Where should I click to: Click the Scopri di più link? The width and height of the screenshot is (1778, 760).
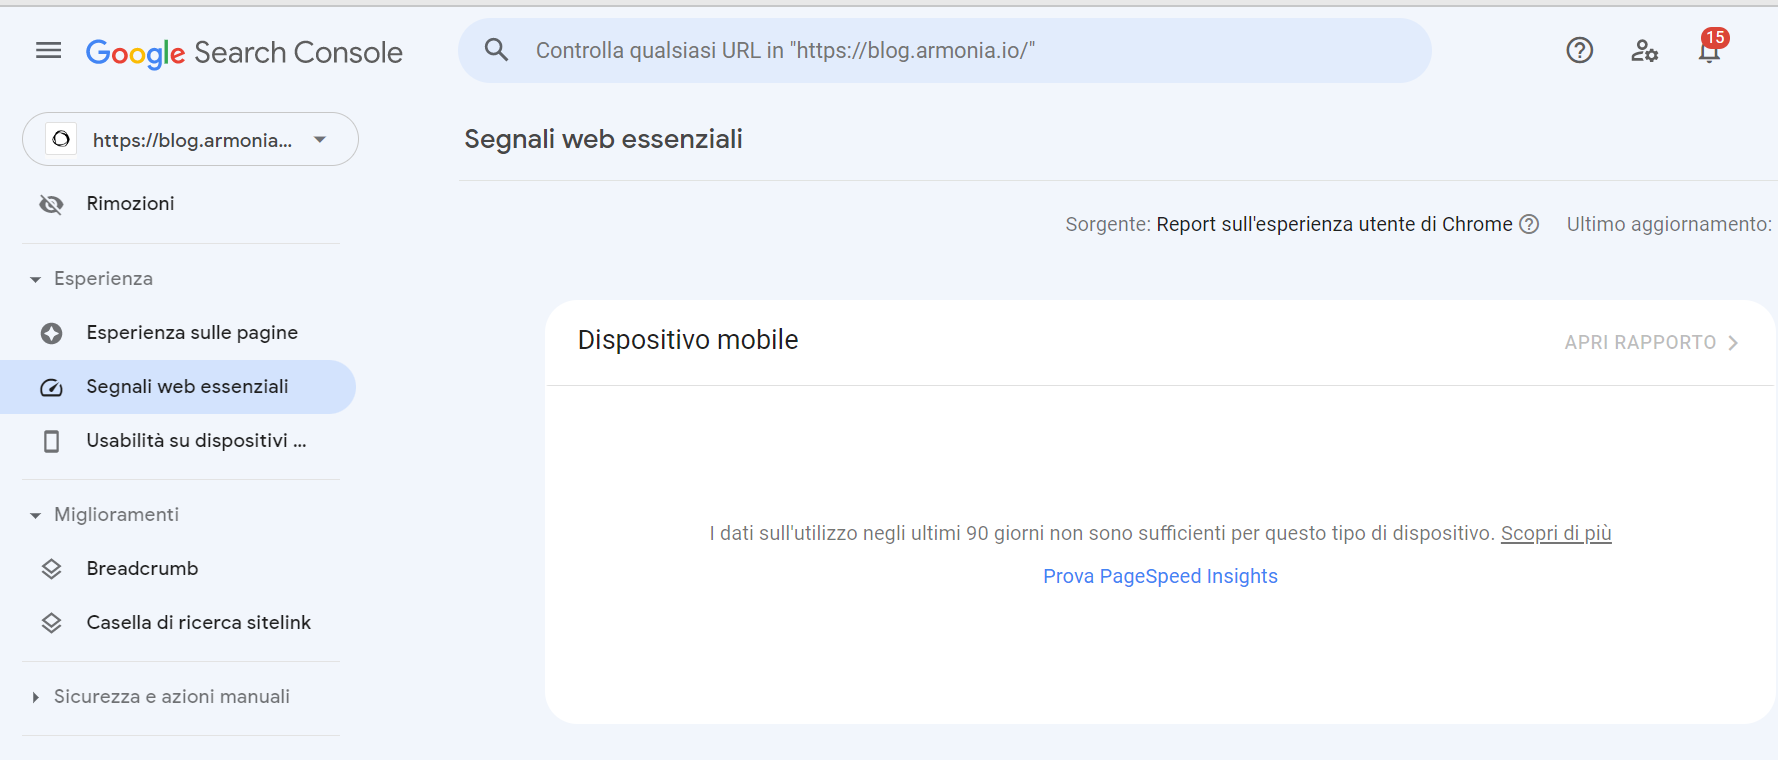tap(1556, 533)
